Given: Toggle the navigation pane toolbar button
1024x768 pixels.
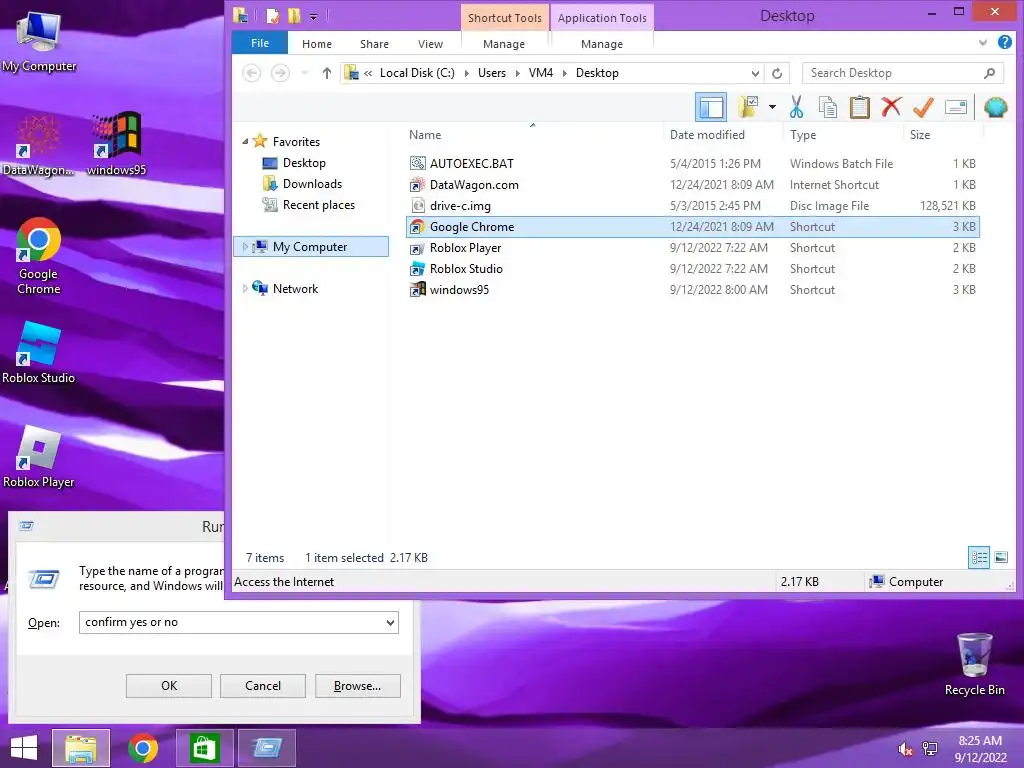Looking at the screenshot, I should click(711, 107).
